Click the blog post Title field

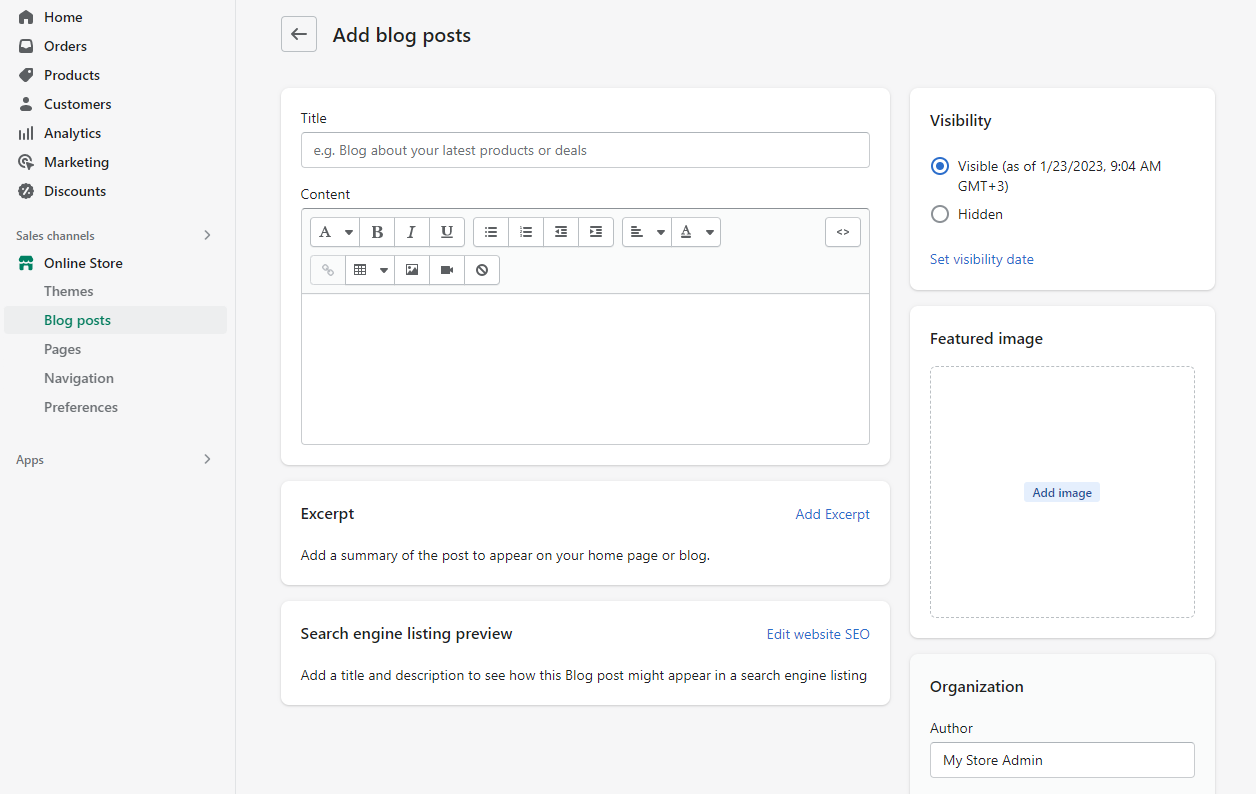tap(585, 150)
